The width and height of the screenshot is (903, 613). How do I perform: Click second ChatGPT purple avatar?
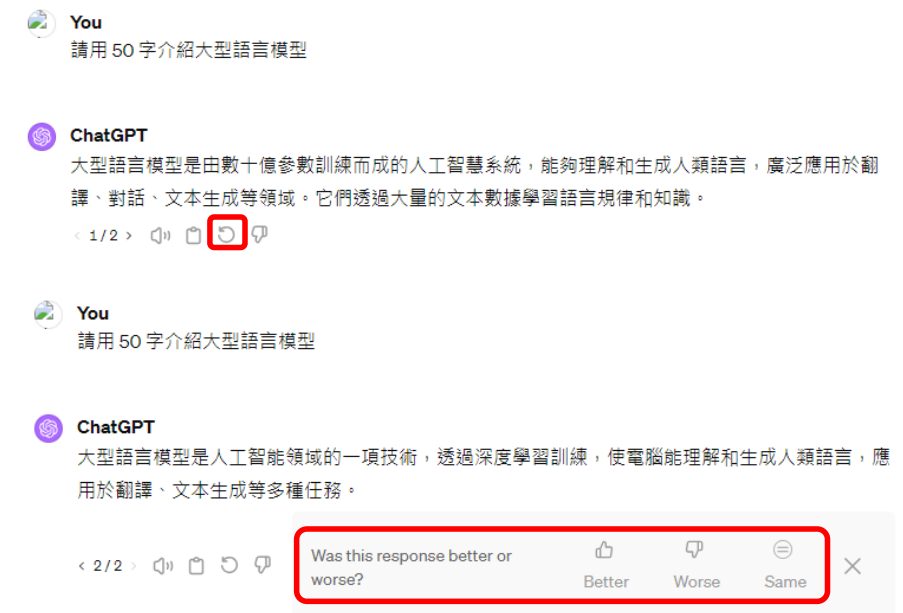pyautogui.click(x=48, y=428)
